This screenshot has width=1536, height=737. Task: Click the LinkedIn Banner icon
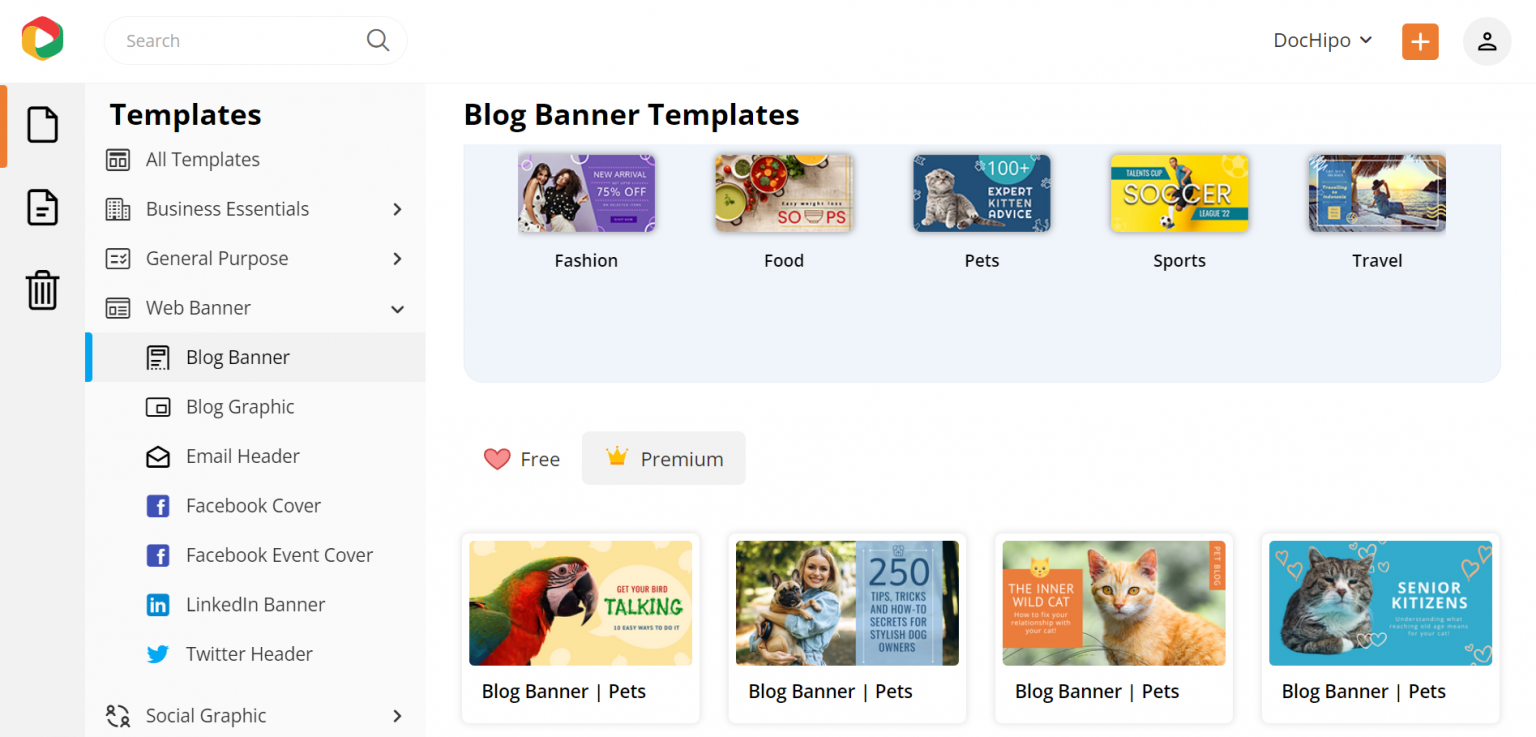[x=158, y=604]
